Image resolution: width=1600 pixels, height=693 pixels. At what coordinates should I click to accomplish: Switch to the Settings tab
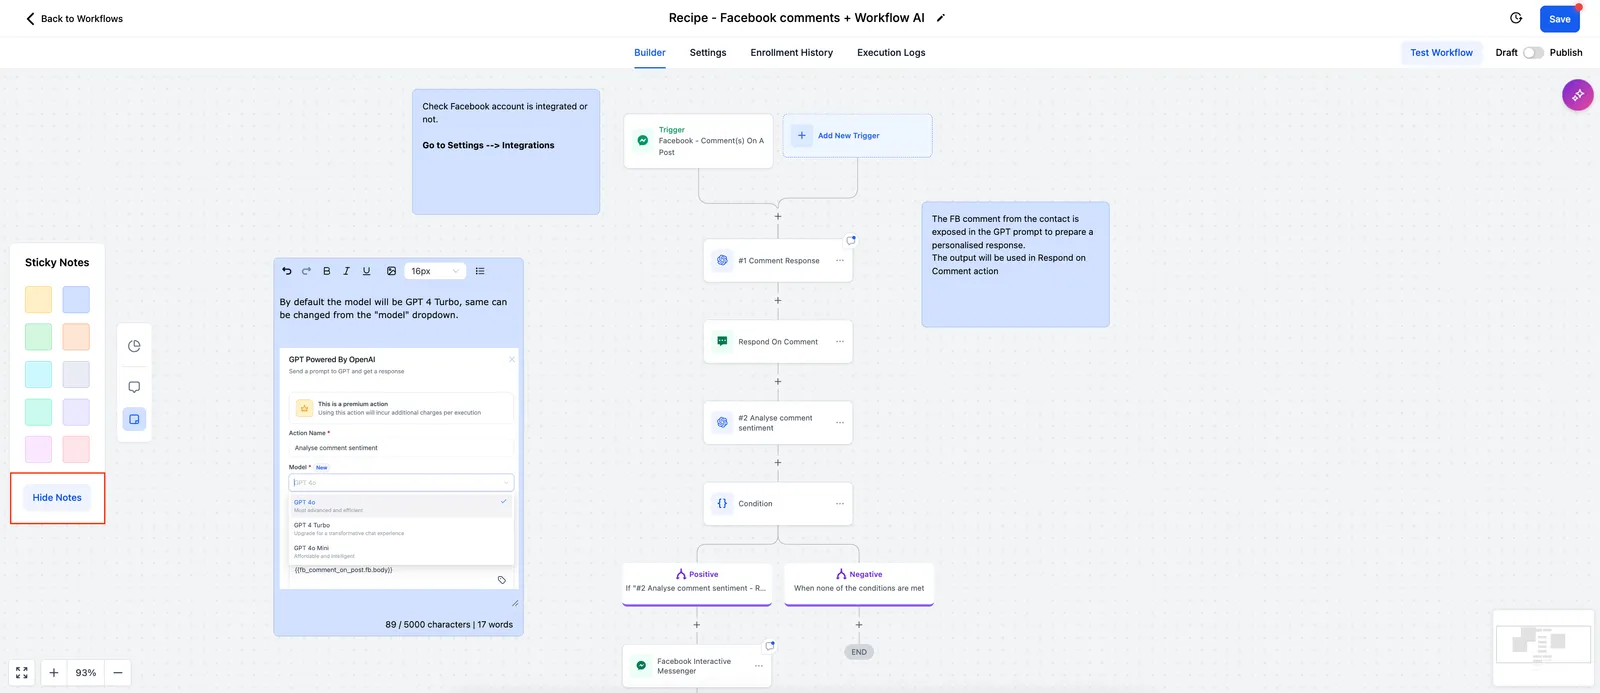pos(708,53)
